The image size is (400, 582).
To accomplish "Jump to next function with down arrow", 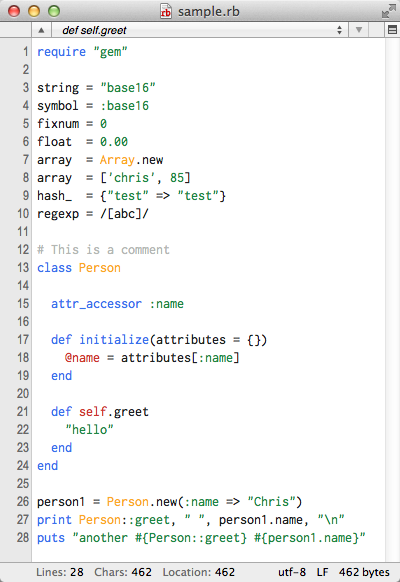I will [358, 30].
